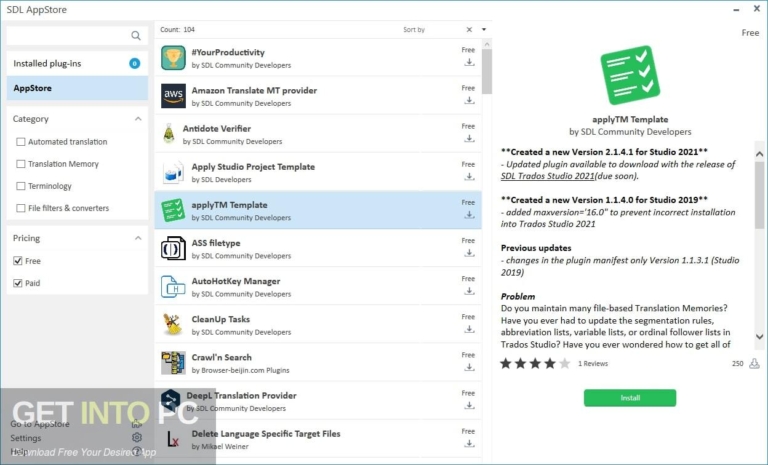
Task: Click the plugin list scrollbar thumb
Action: [486, 71]
